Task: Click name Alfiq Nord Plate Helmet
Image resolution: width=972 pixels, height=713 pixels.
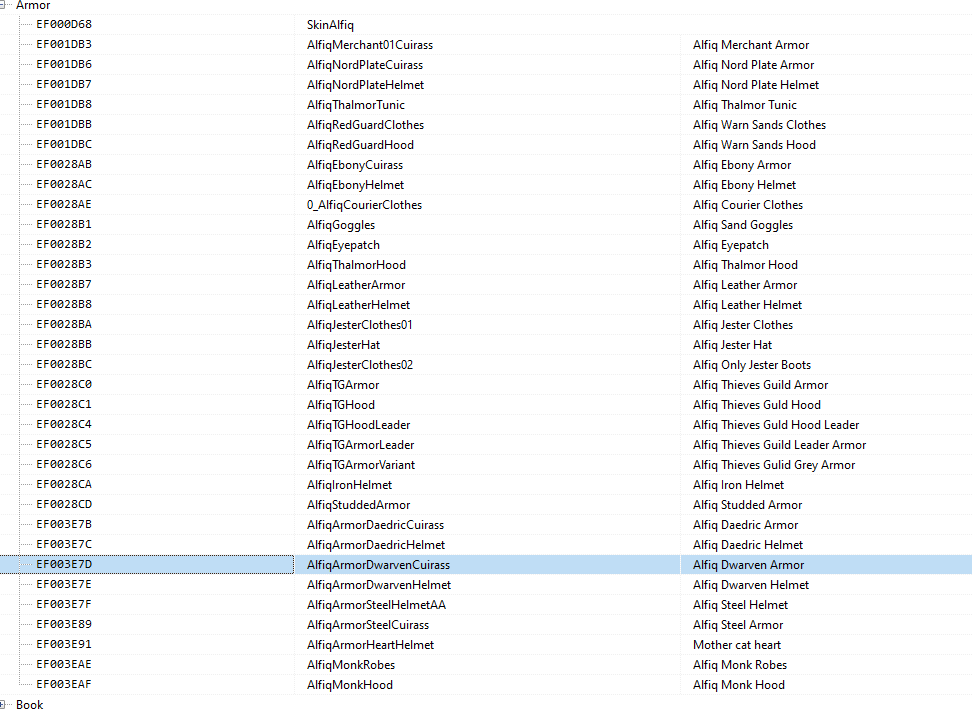Action: pos(756,85)
